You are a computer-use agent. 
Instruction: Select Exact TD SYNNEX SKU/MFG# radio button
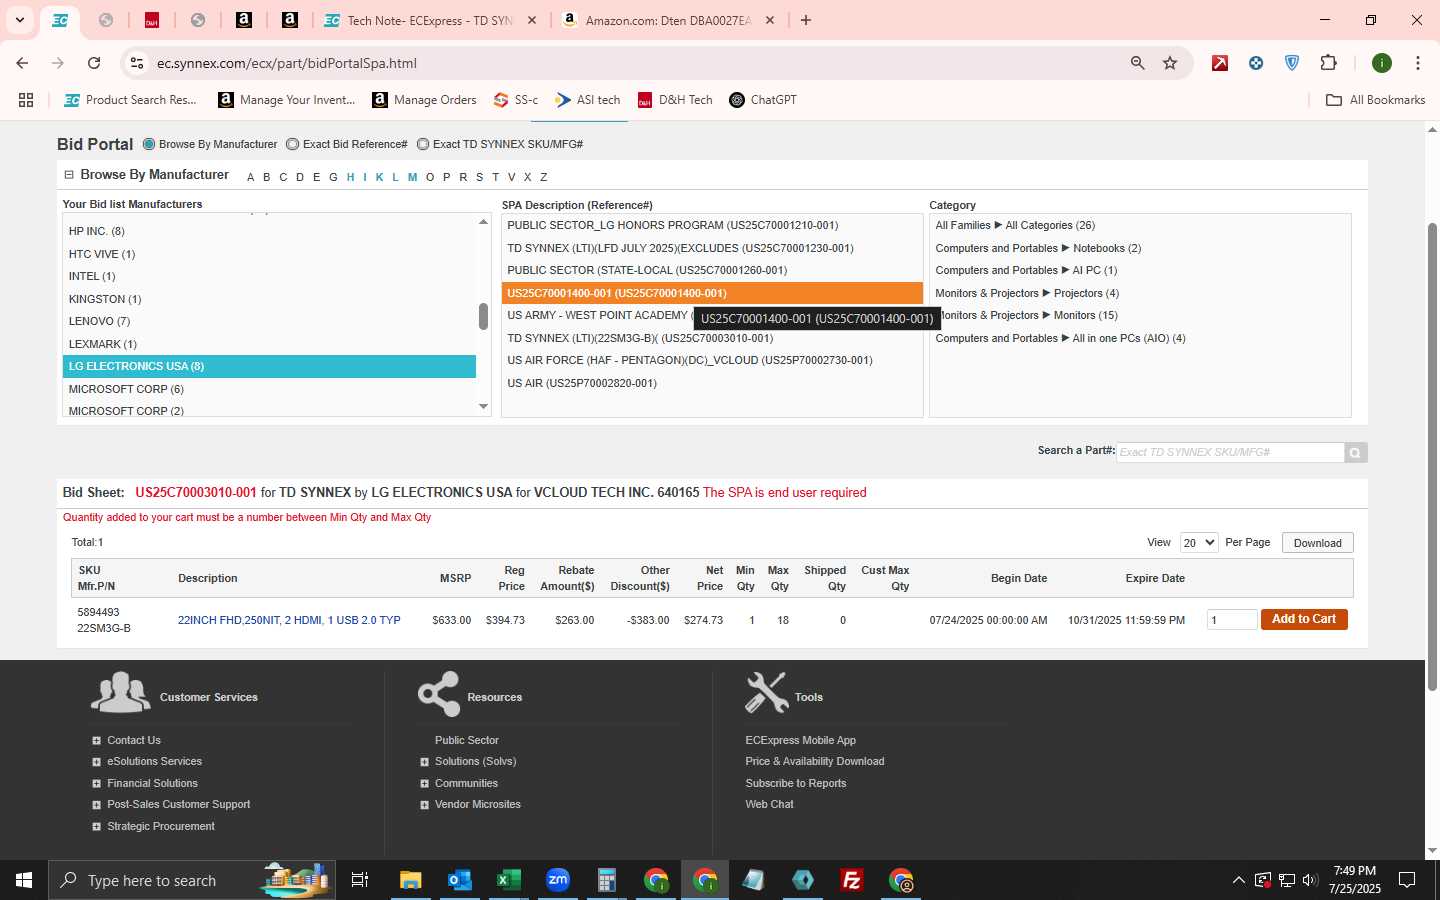[423, 144]
